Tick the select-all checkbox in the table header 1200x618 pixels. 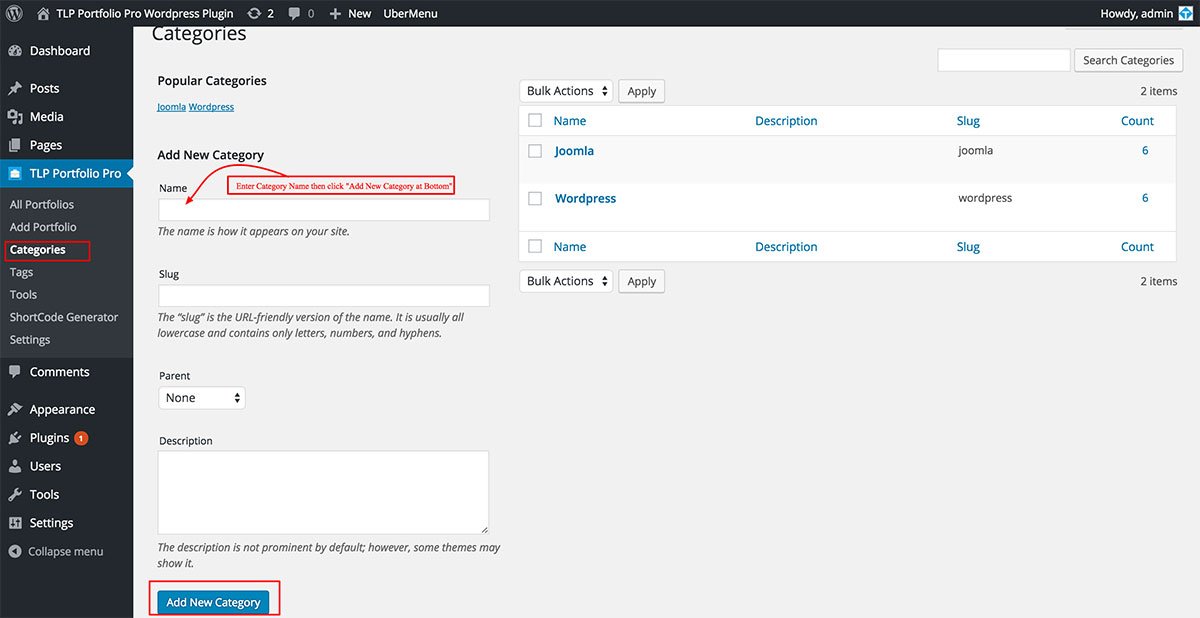535,120
